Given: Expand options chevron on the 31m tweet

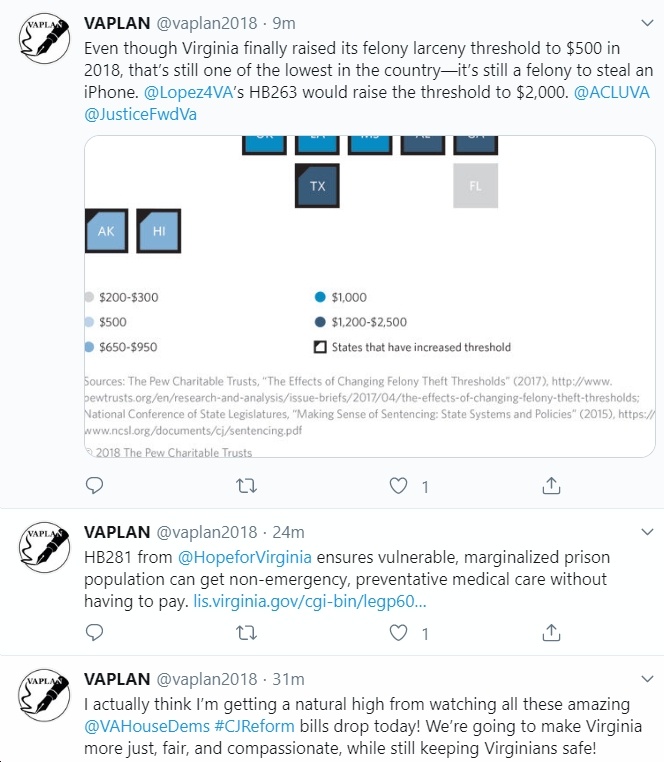Looking at the screenshot, I should pos(647,679).
